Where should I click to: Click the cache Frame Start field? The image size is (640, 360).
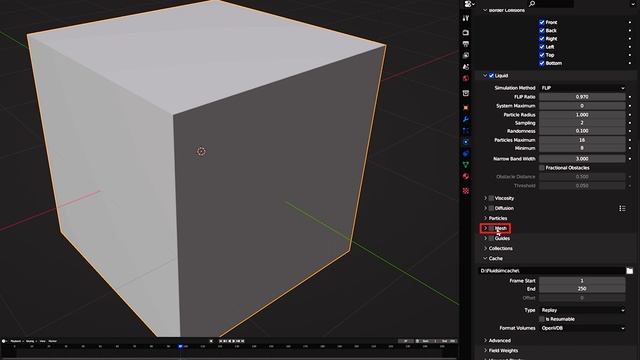point(582,280)
